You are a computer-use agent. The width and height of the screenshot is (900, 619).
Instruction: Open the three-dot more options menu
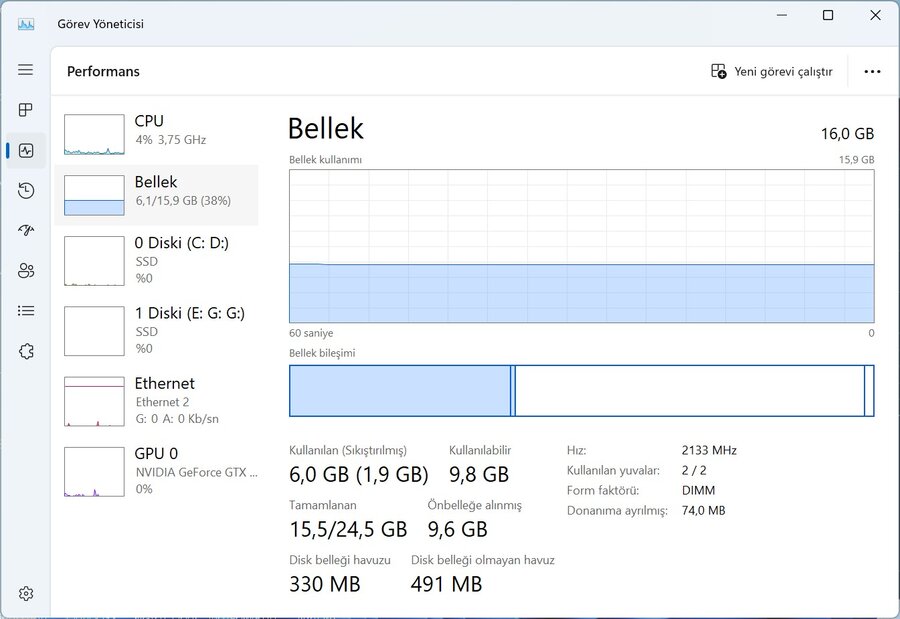[x=872, y=71]
